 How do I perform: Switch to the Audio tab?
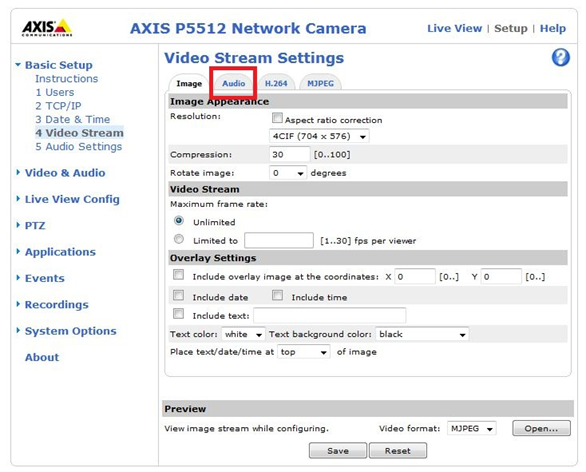point(234,83)
